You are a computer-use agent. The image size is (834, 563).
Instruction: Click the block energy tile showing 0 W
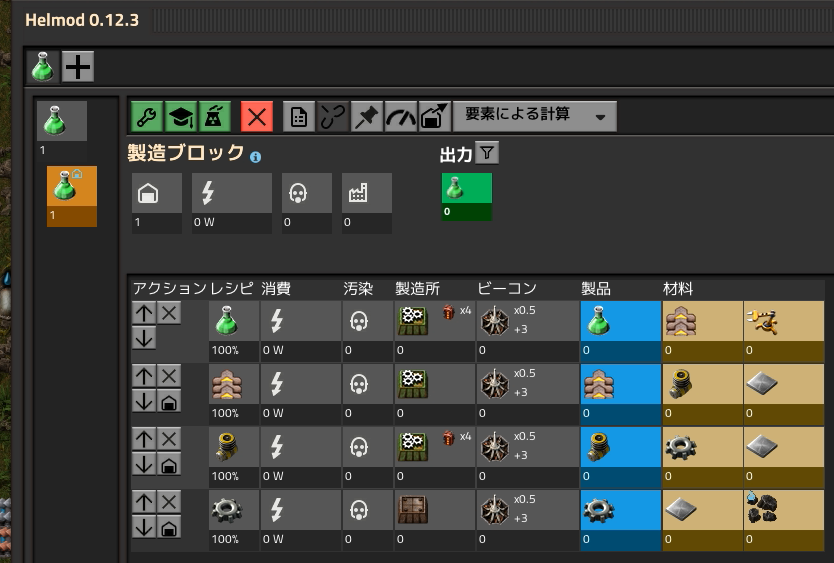[232, 203]
